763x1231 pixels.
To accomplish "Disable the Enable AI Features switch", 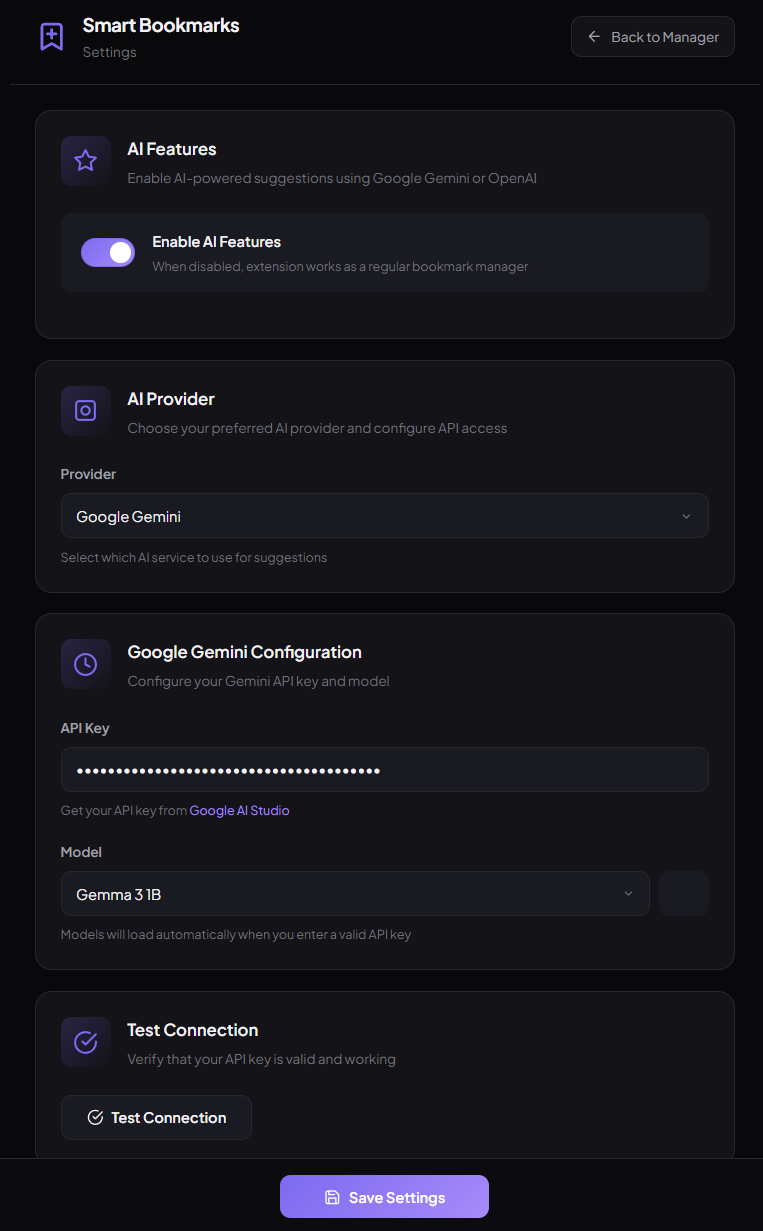I will point(108,253).
